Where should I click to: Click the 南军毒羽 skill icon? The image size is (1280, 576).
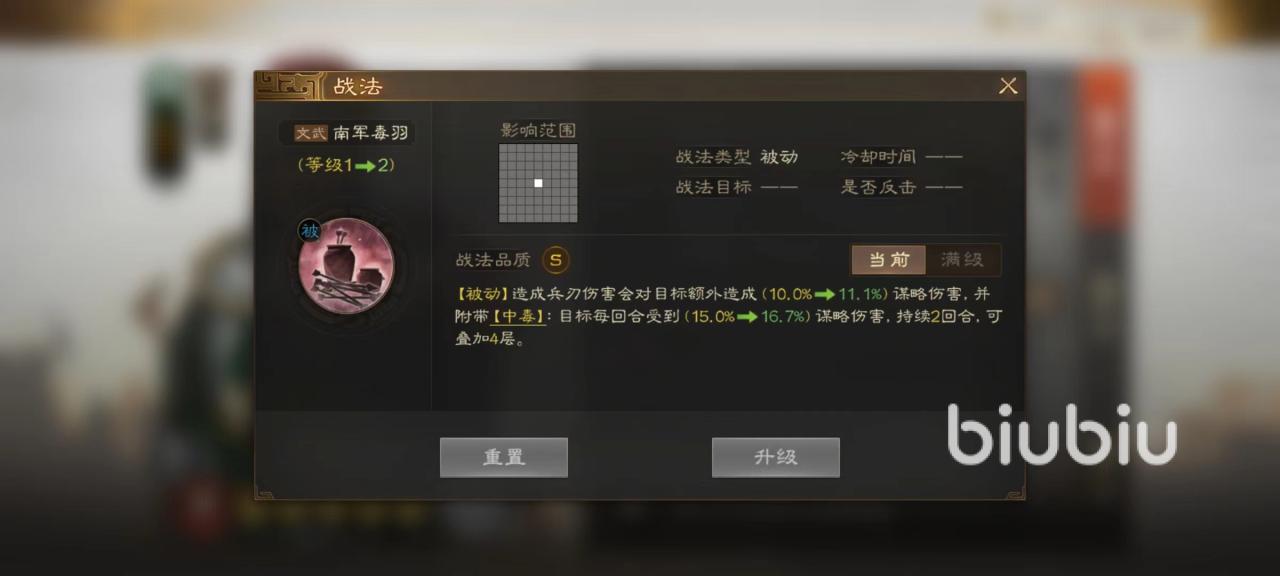(x=346, y=266)
